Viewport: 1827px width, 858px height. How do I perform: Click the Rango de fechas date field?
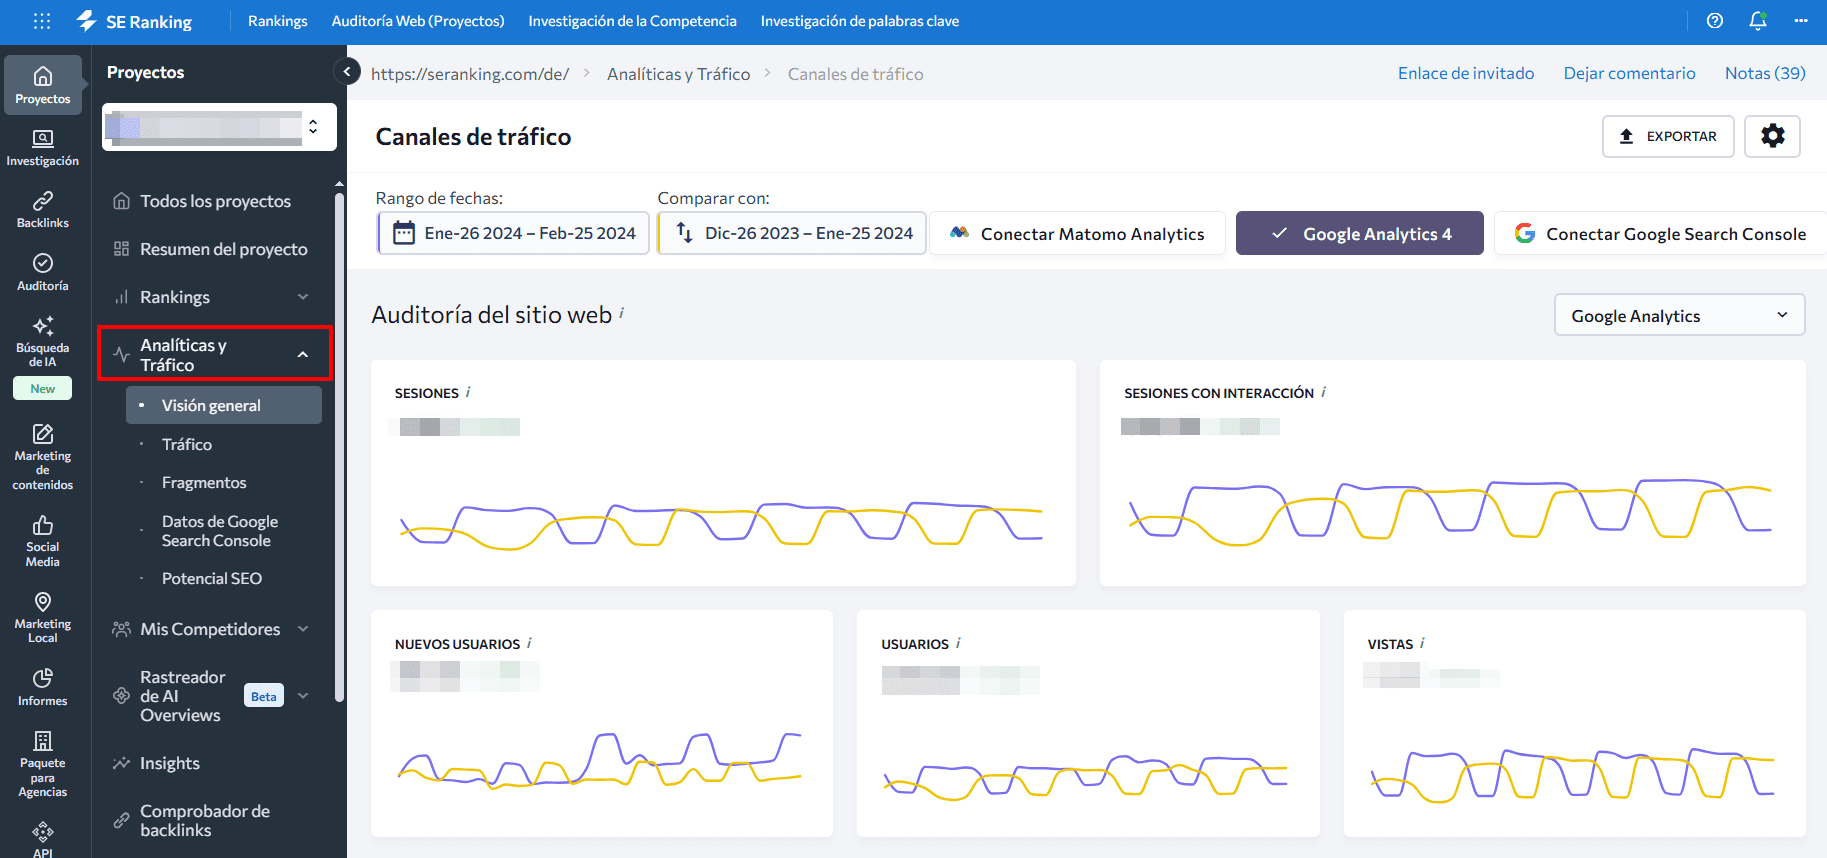(514, 233)
